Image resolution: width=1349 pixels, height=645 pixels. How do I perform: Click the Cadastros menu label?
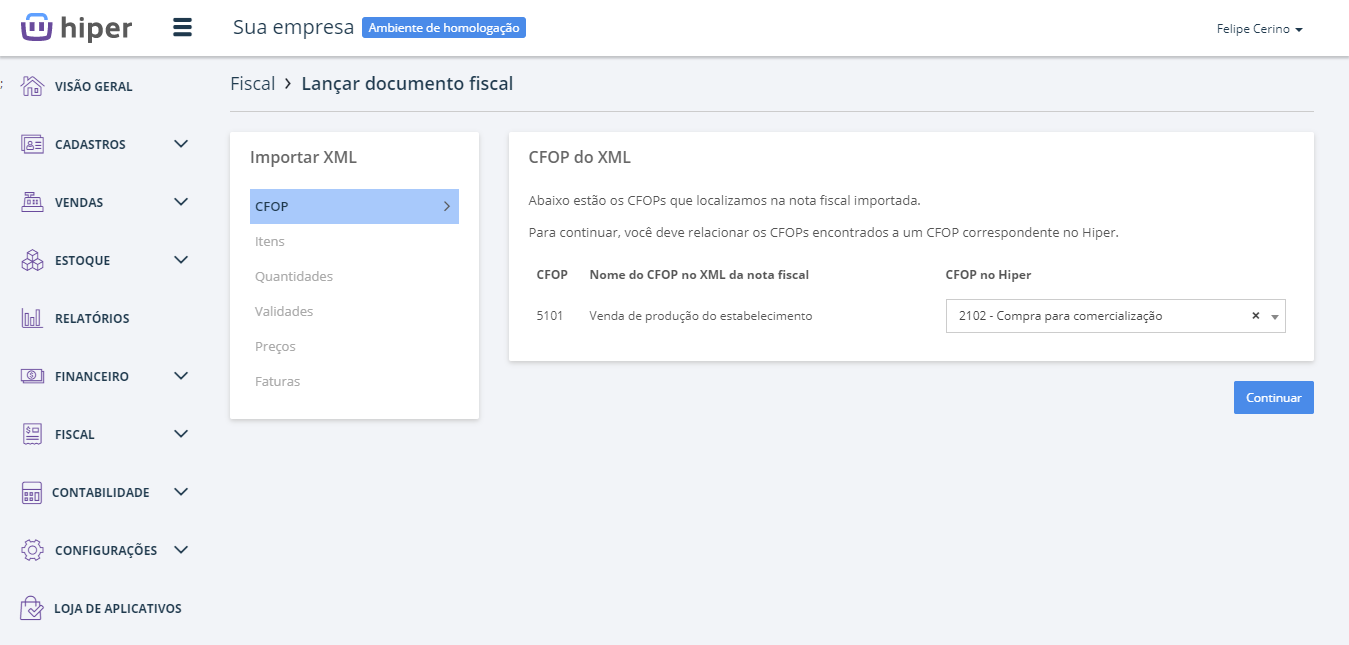(90, 145)
